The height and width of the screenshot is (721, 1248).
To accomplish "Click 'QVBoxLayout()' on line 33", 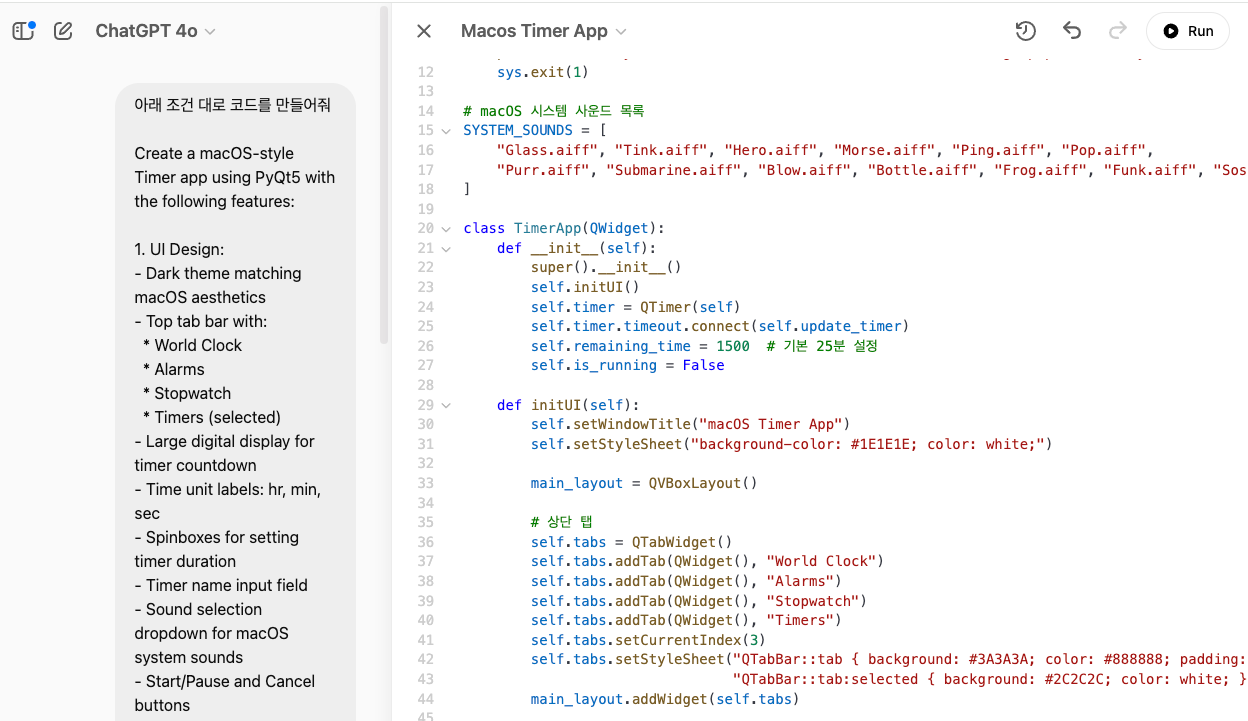I will click(x=703, y=483).
